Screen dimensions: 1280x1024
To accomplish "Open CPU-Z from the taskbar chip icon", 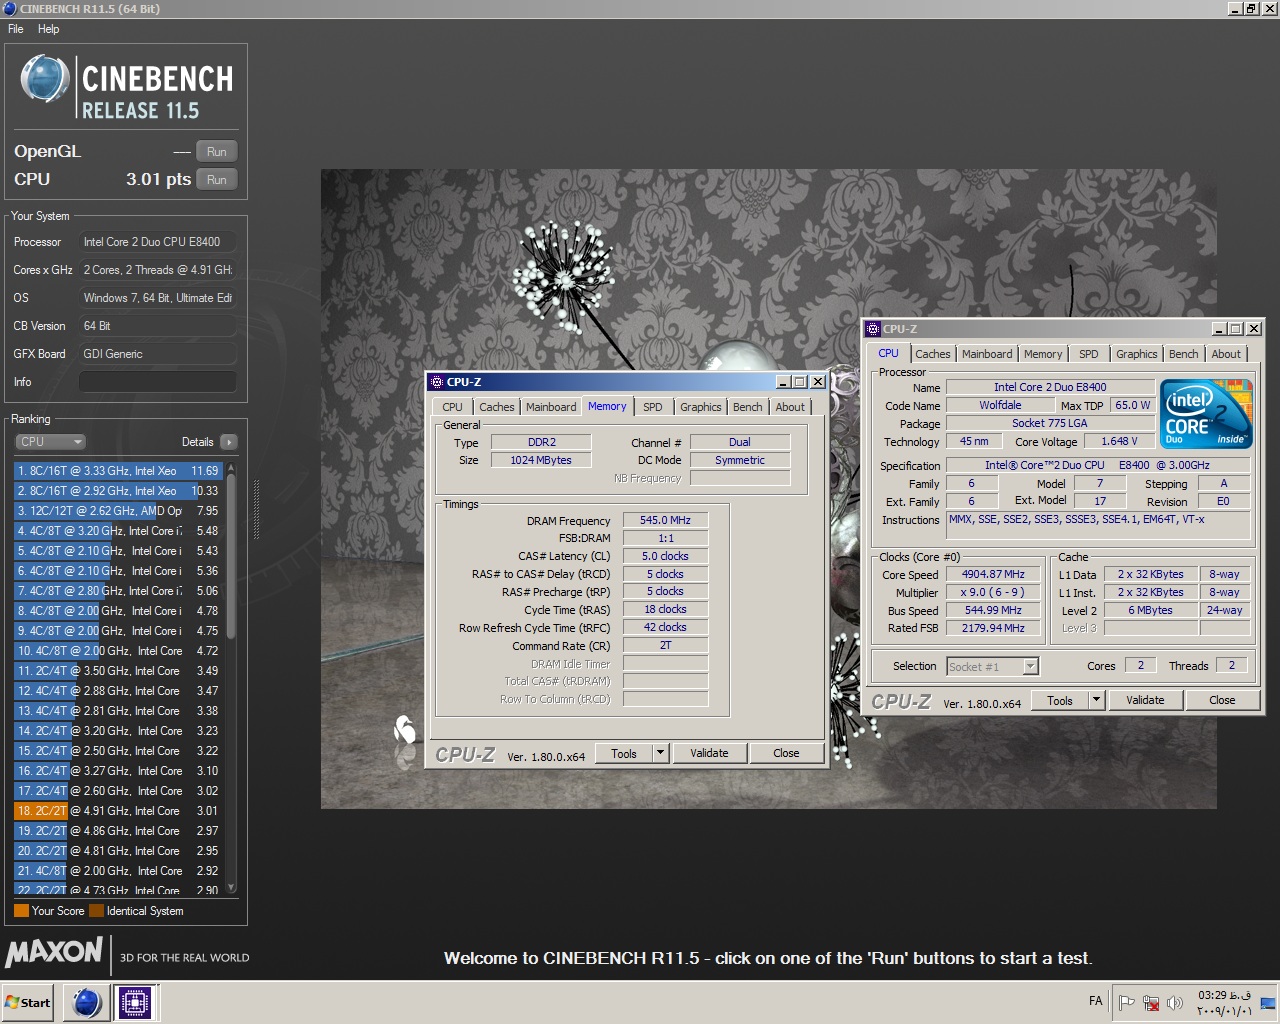I will point(135,1002).
